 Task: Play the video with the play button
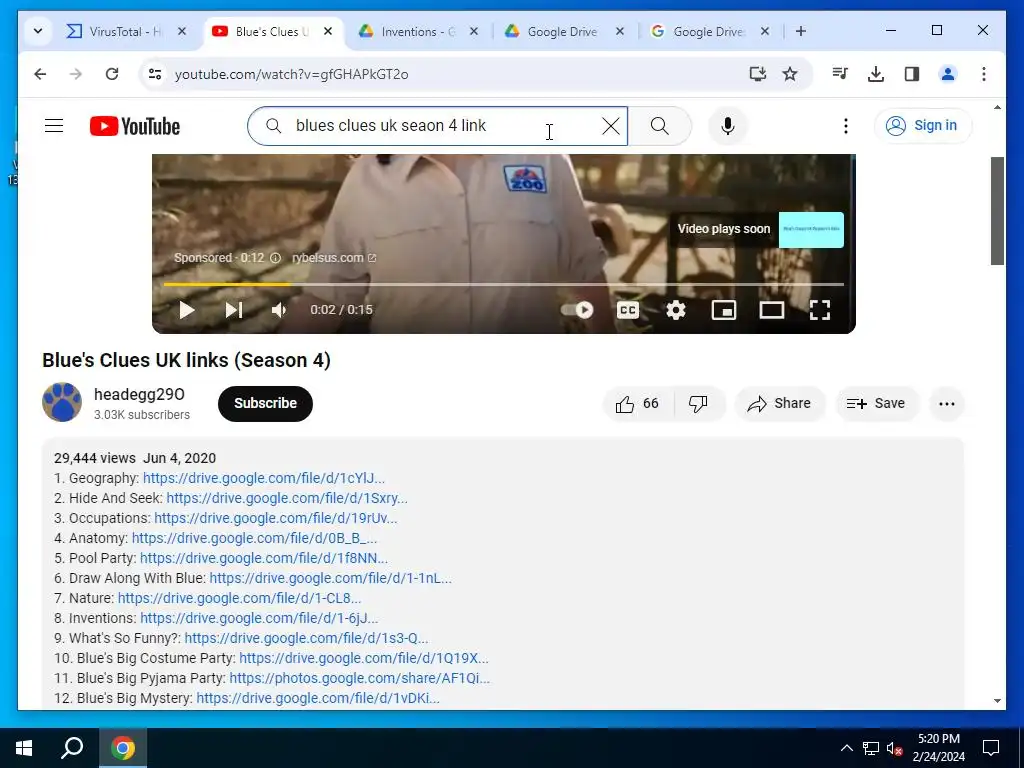(187, 310)
